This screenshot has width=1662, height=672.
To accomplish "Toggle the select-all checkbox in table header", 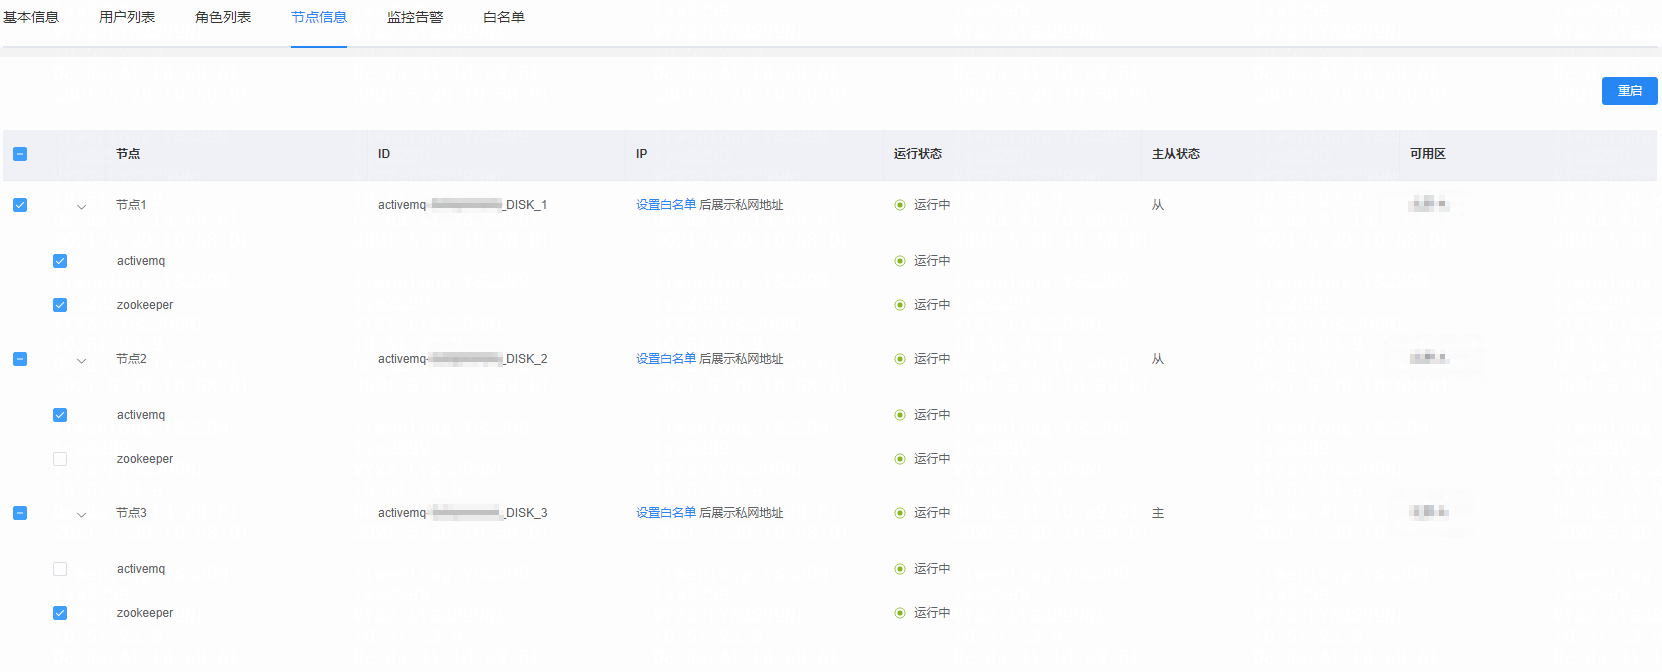I will point(20,154).
